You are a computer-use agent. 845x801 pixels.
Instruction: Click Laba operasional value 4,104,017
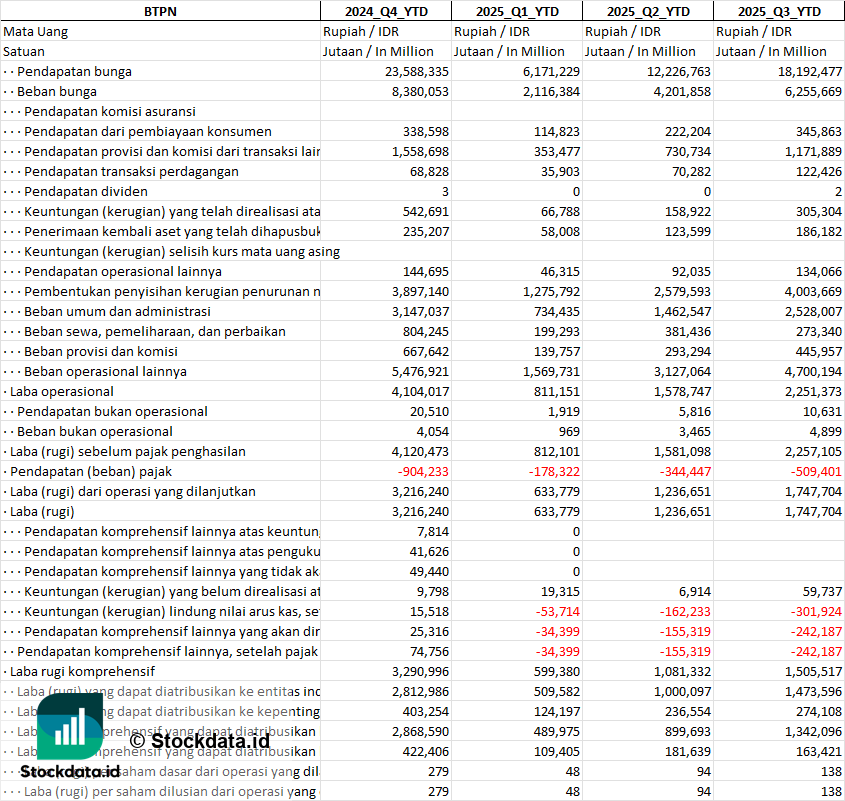[x=420, y=391]
